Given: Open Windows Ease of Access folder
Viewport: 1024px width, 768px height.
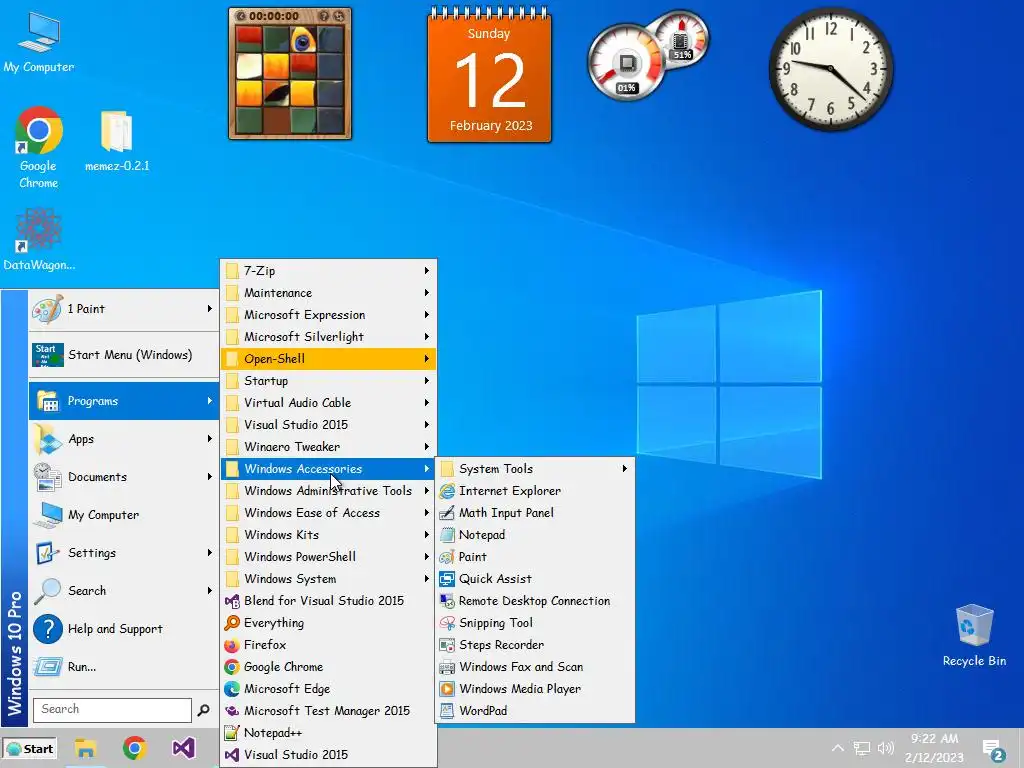Looking at the screenshot, I should click(x=328, y=513).
